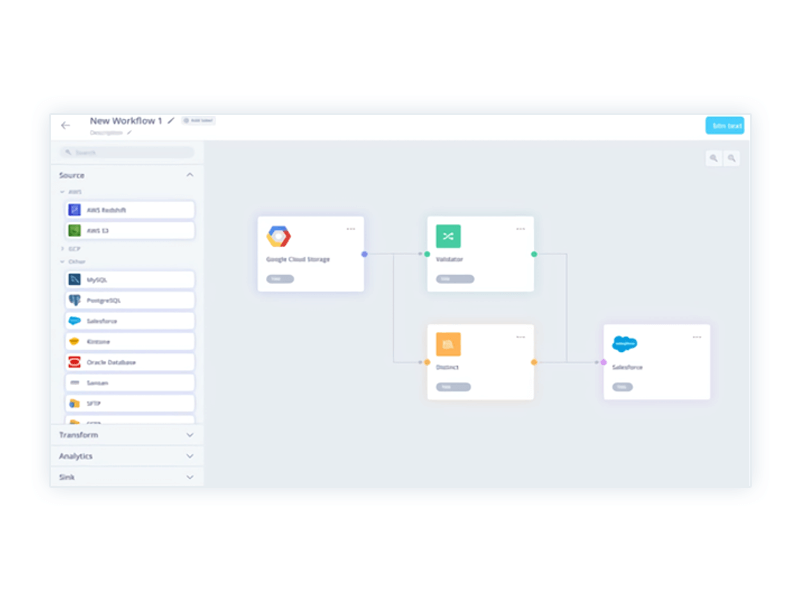This screenshot has height=600, width=800.
Task: Click the Sansan label
Action: pyautogui.click(x=97, y=383)
